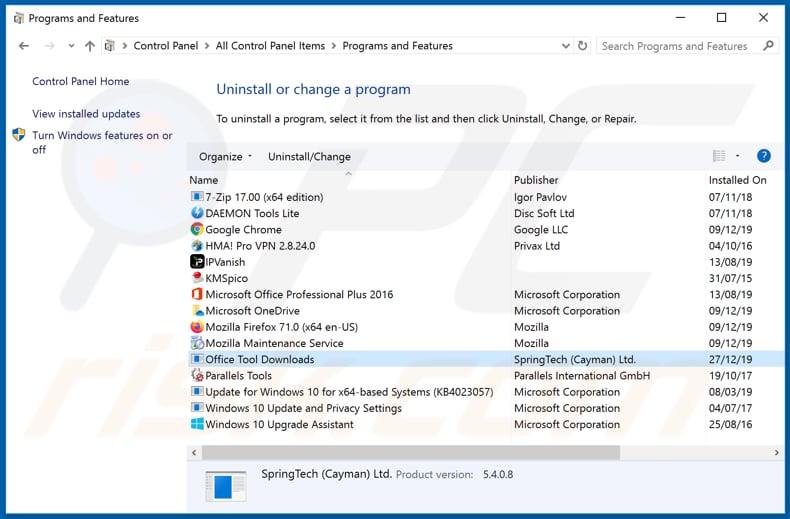Click publisher Igor Pavlov cell
This screenshot has height=519, width=790.
tap(540, 197)
